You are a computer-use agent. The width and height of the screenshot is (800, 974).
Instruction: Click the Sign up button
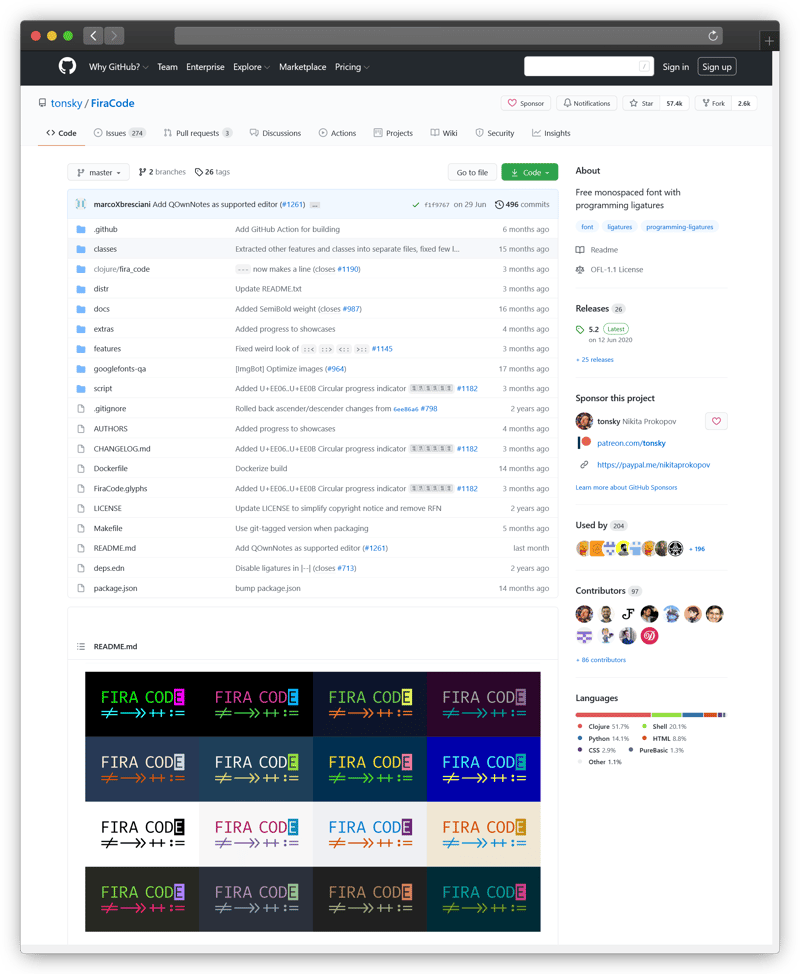click(x=717, y=67)
